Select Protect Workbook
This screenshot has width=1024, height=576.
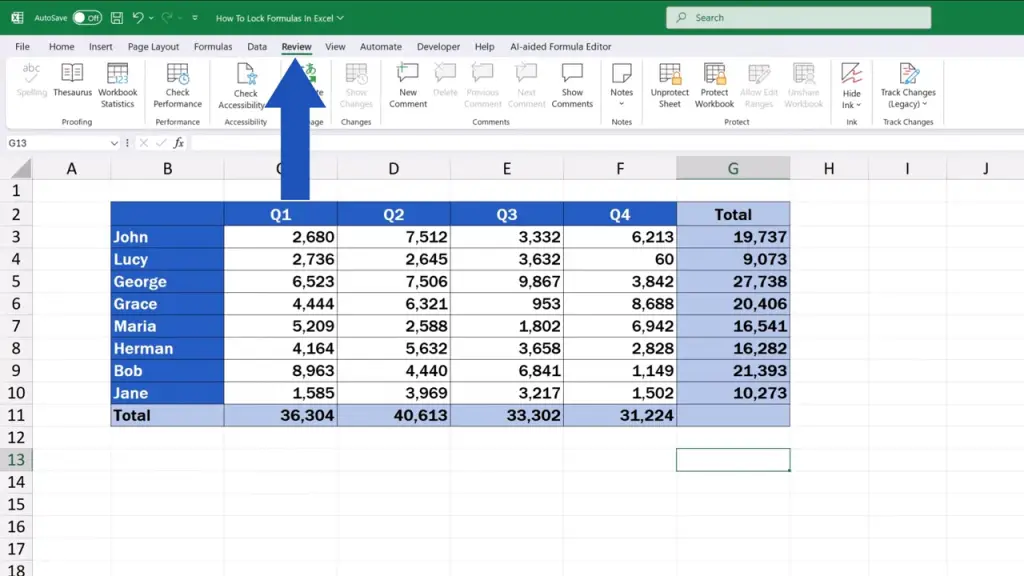(714, 83)
